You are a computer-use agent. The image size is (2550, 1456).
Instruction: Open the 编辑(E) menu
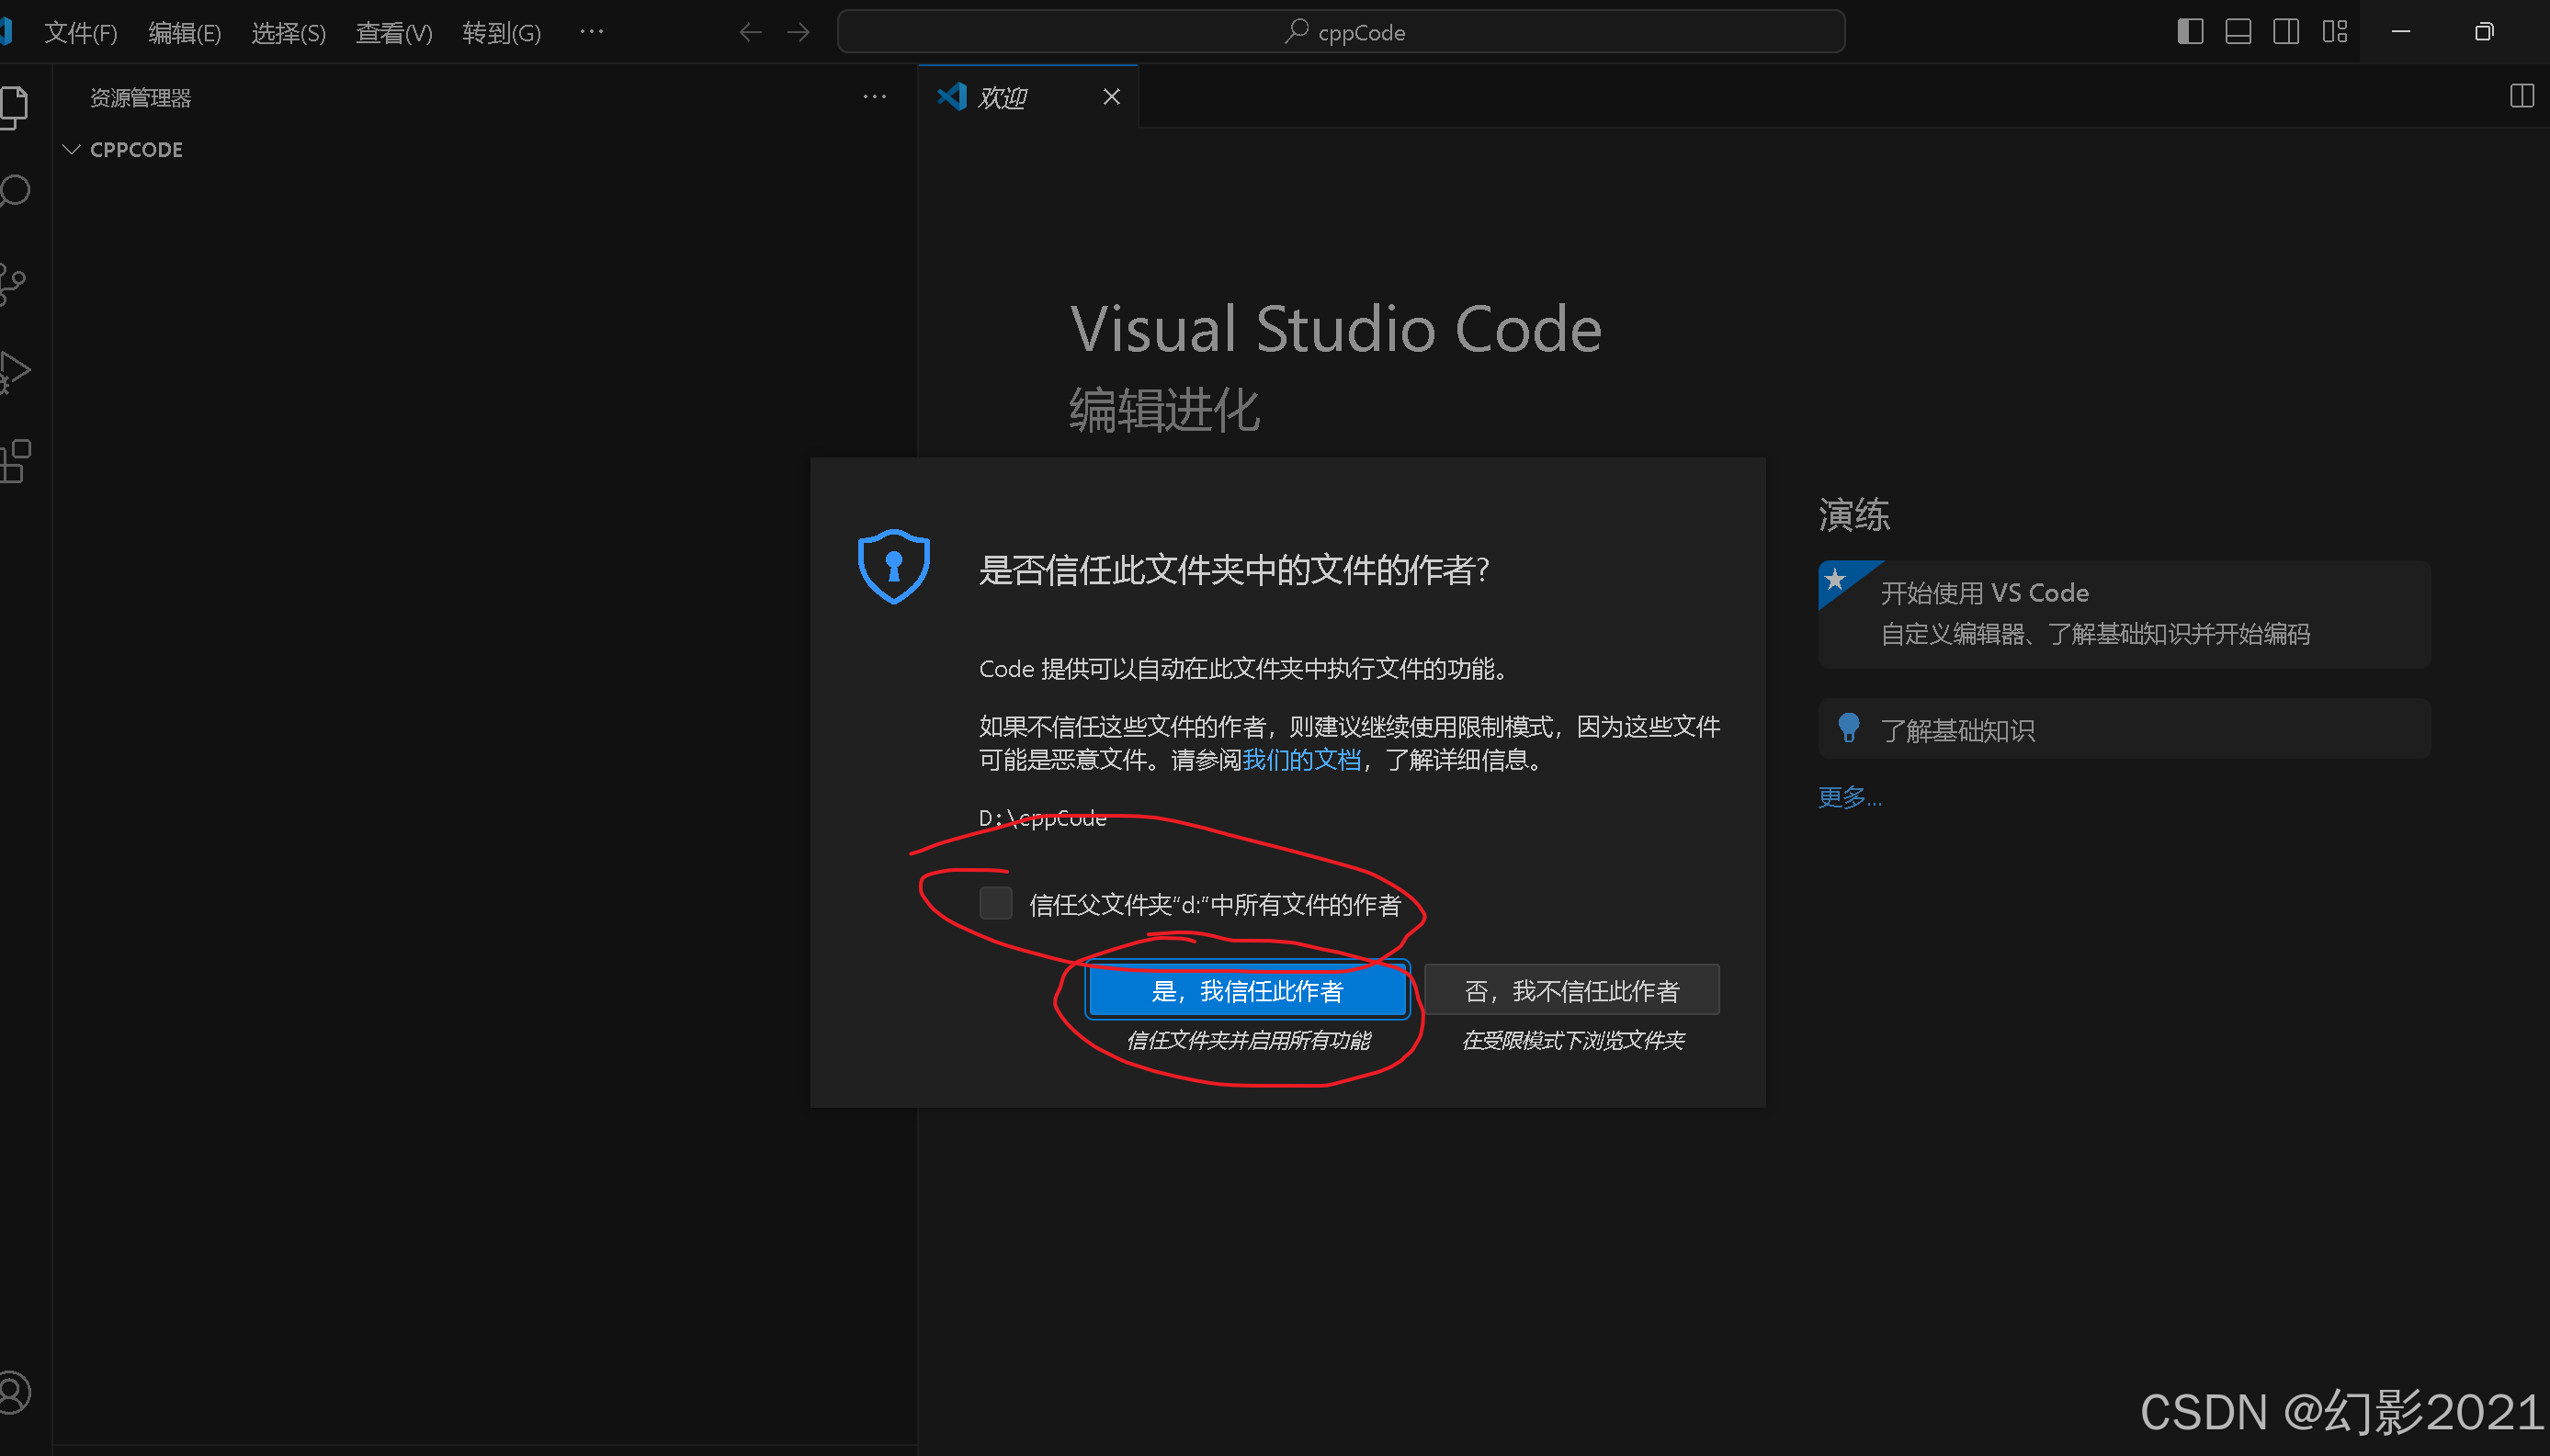coord(185,33)
